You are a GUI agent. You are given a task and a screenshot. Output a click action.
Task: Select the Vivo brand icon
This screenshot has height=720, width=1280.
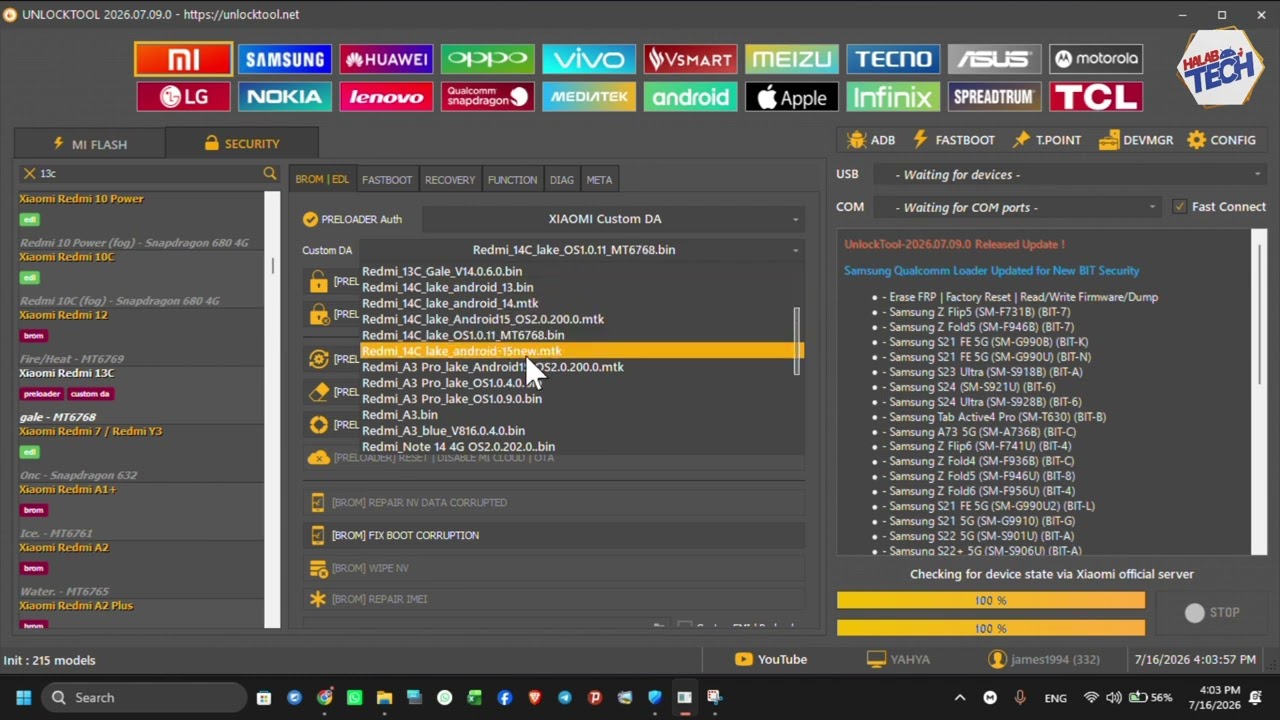pos(589,59)
